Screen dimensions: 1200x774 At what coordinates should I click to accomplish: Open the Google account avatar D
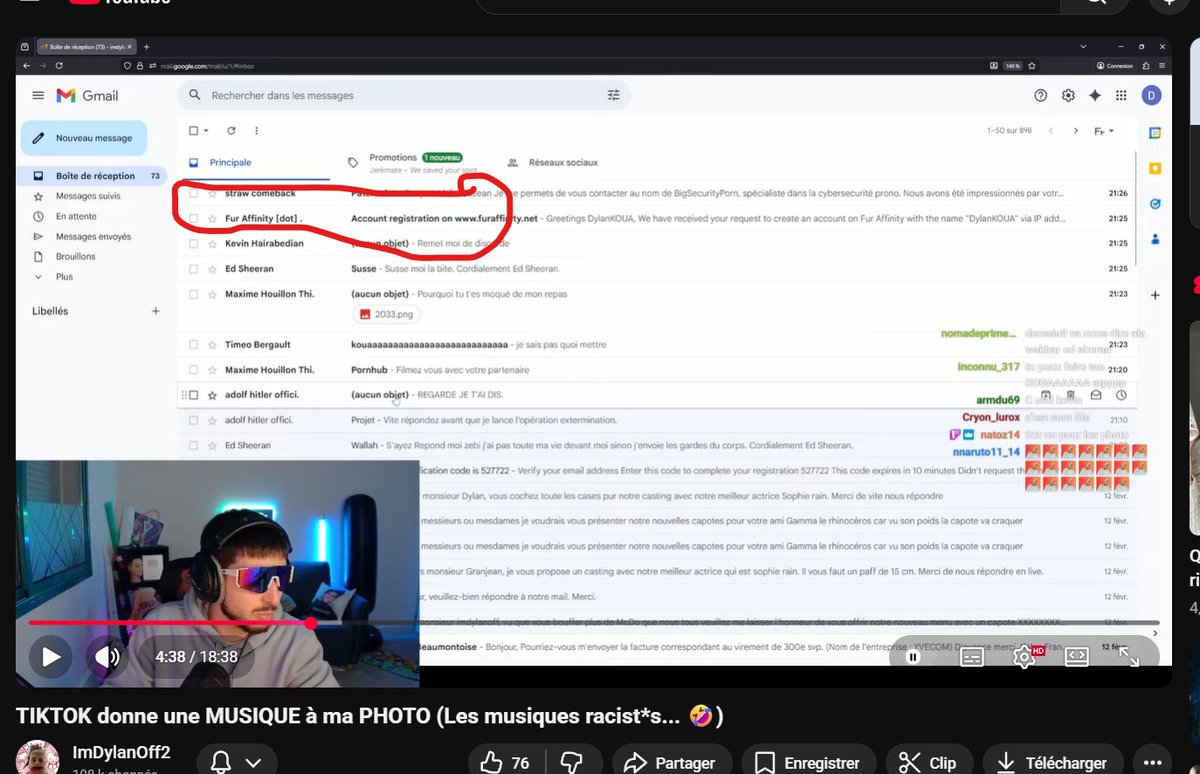[x=1151, y=96]
